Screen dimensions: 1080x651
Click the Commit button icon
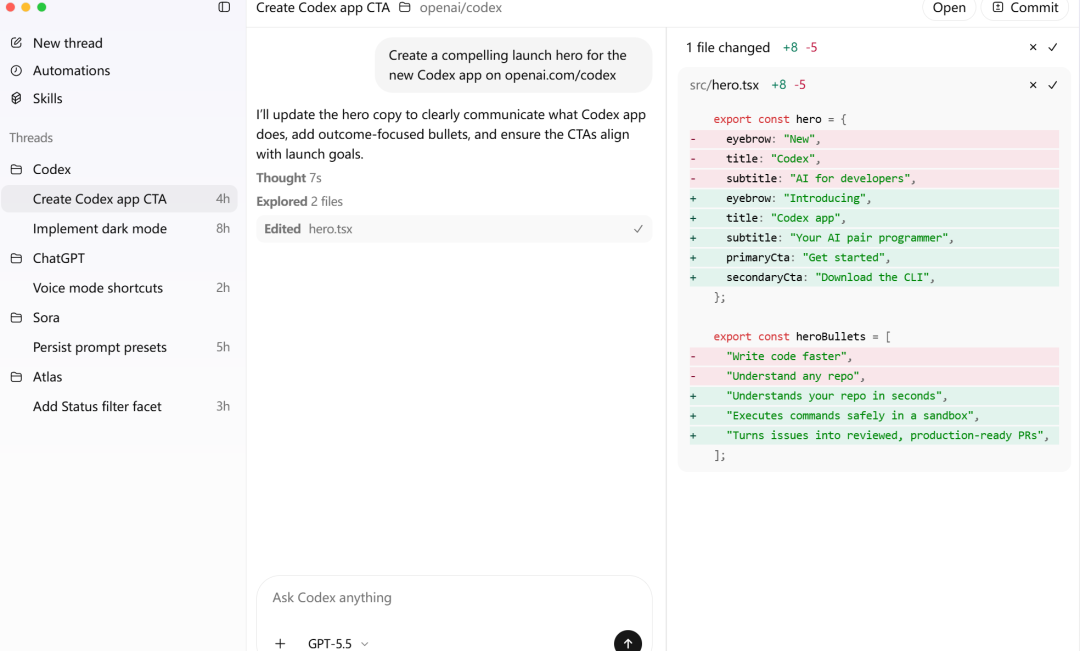(x=998, y=8)
